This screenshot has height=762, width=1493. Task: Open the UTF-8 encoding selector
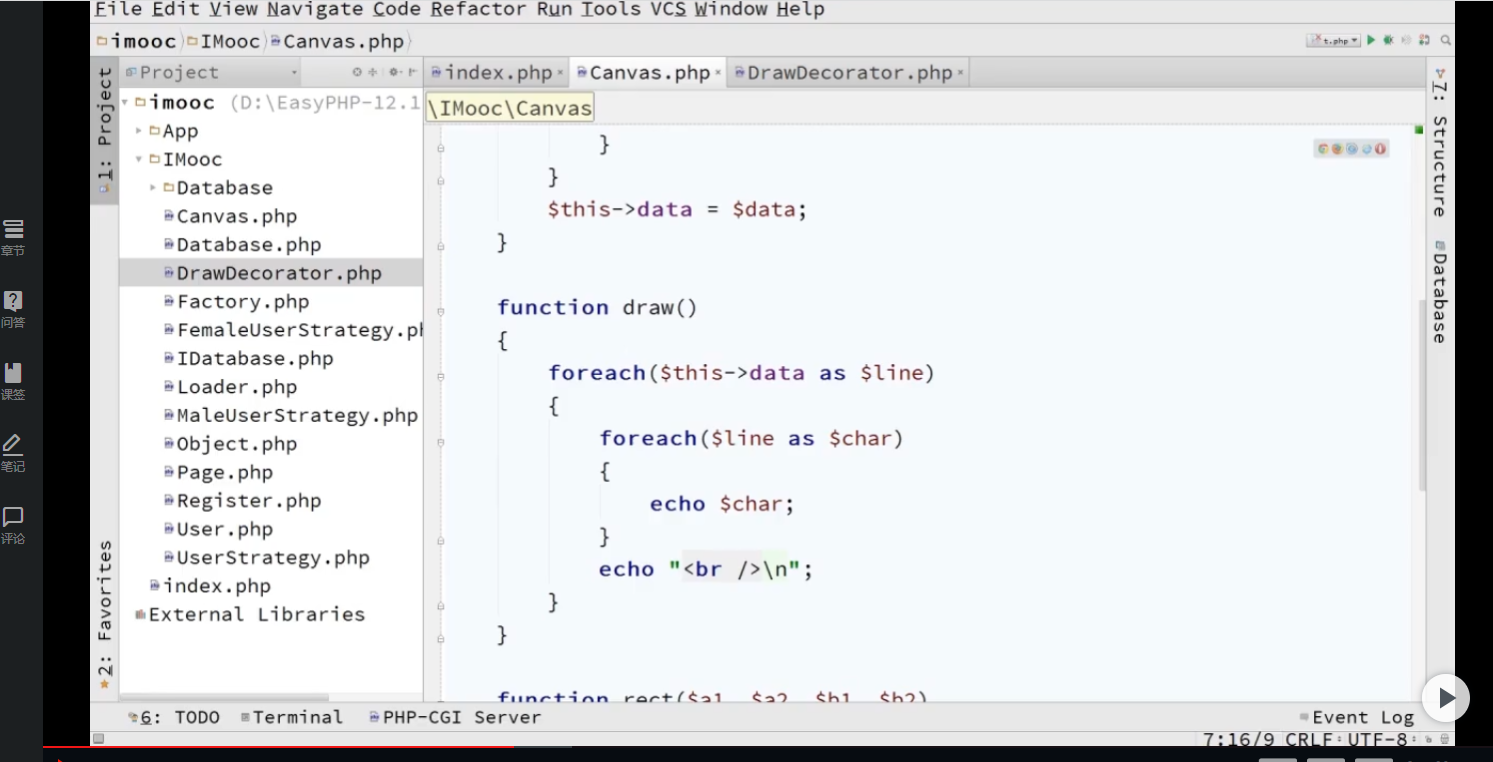point(1381,740)
